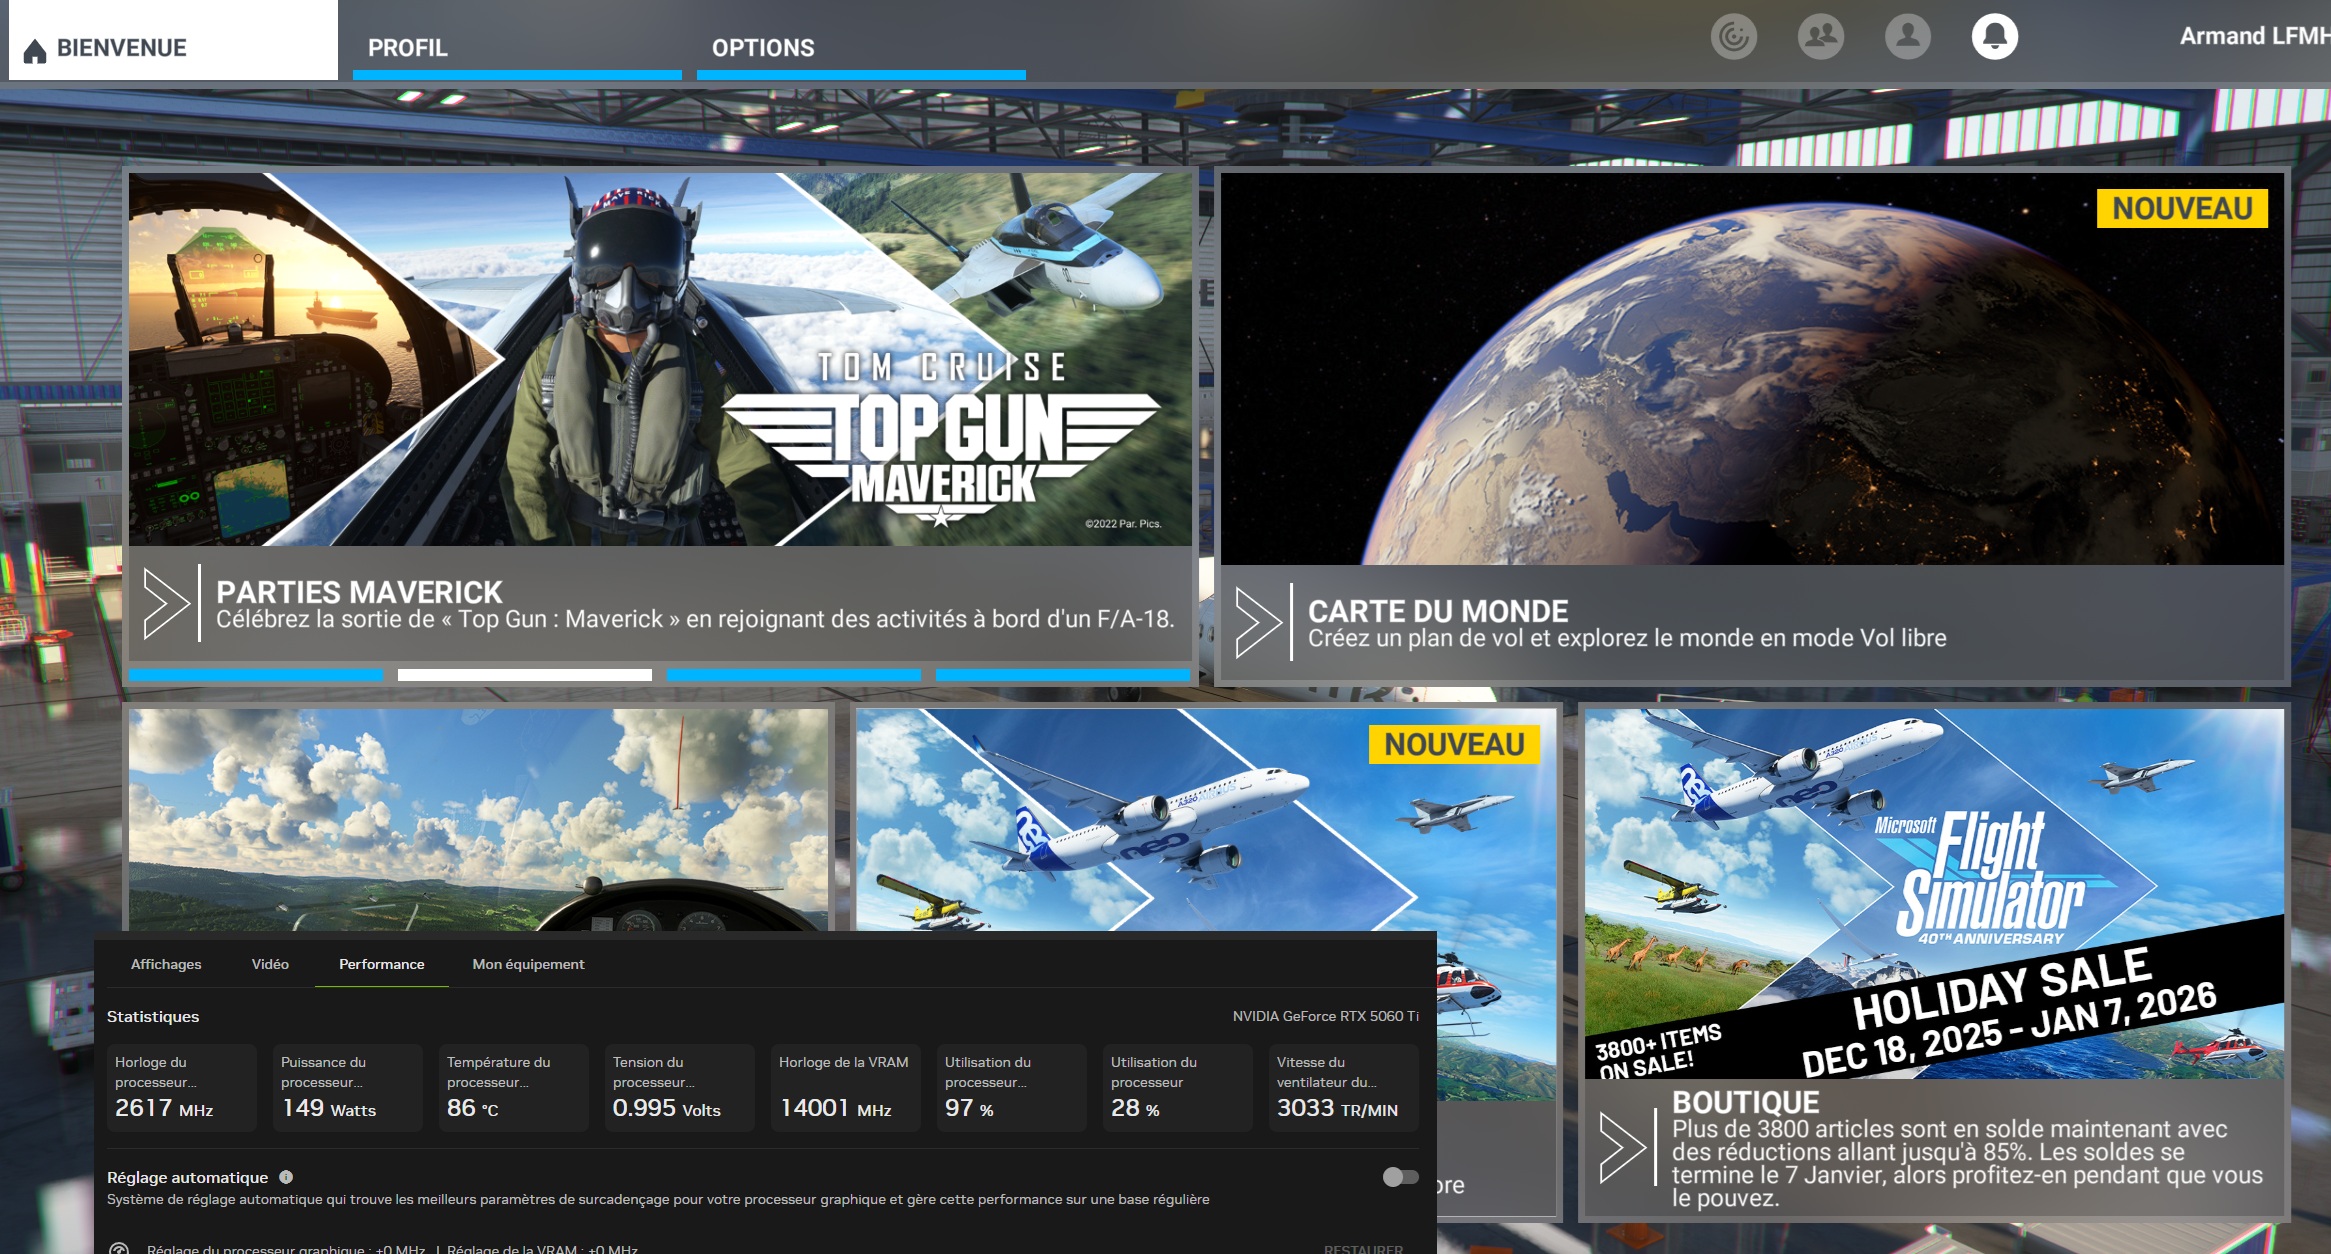The width and height of the screenshot is (2331, 1254).
Task: Click the arrow icon beside Parties Maverick
Action: pos(166,604)
